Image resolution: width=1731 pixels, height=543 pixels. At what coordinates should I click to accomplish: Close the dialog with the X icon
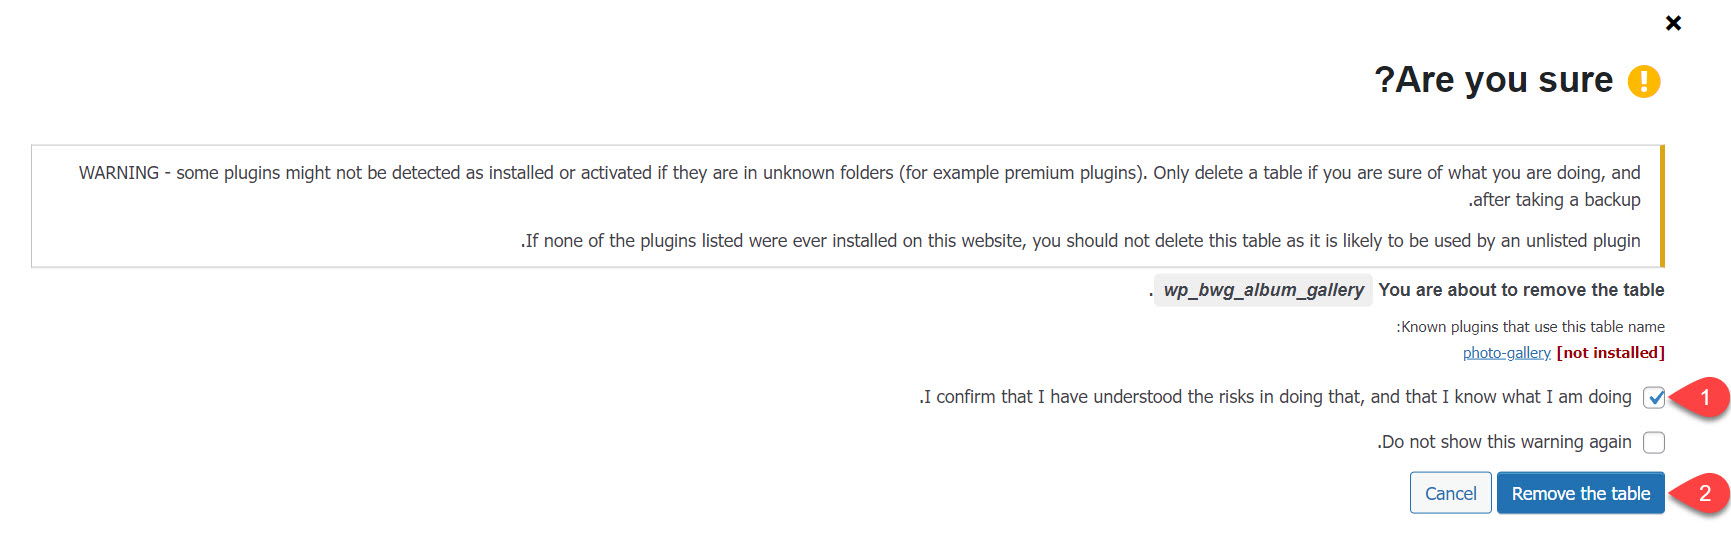[1673, 23]
